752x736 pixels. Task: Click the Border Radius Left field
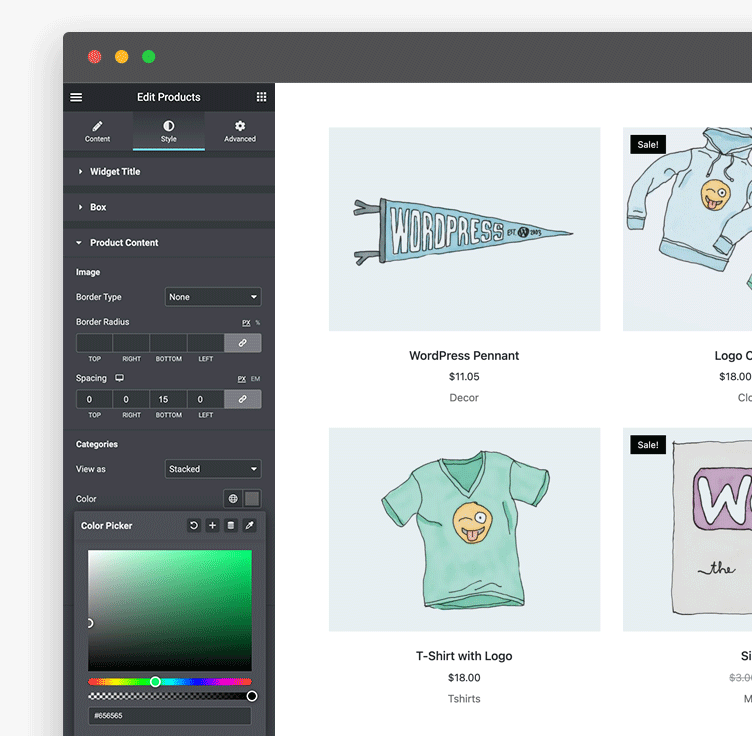[x=205, y=343]
